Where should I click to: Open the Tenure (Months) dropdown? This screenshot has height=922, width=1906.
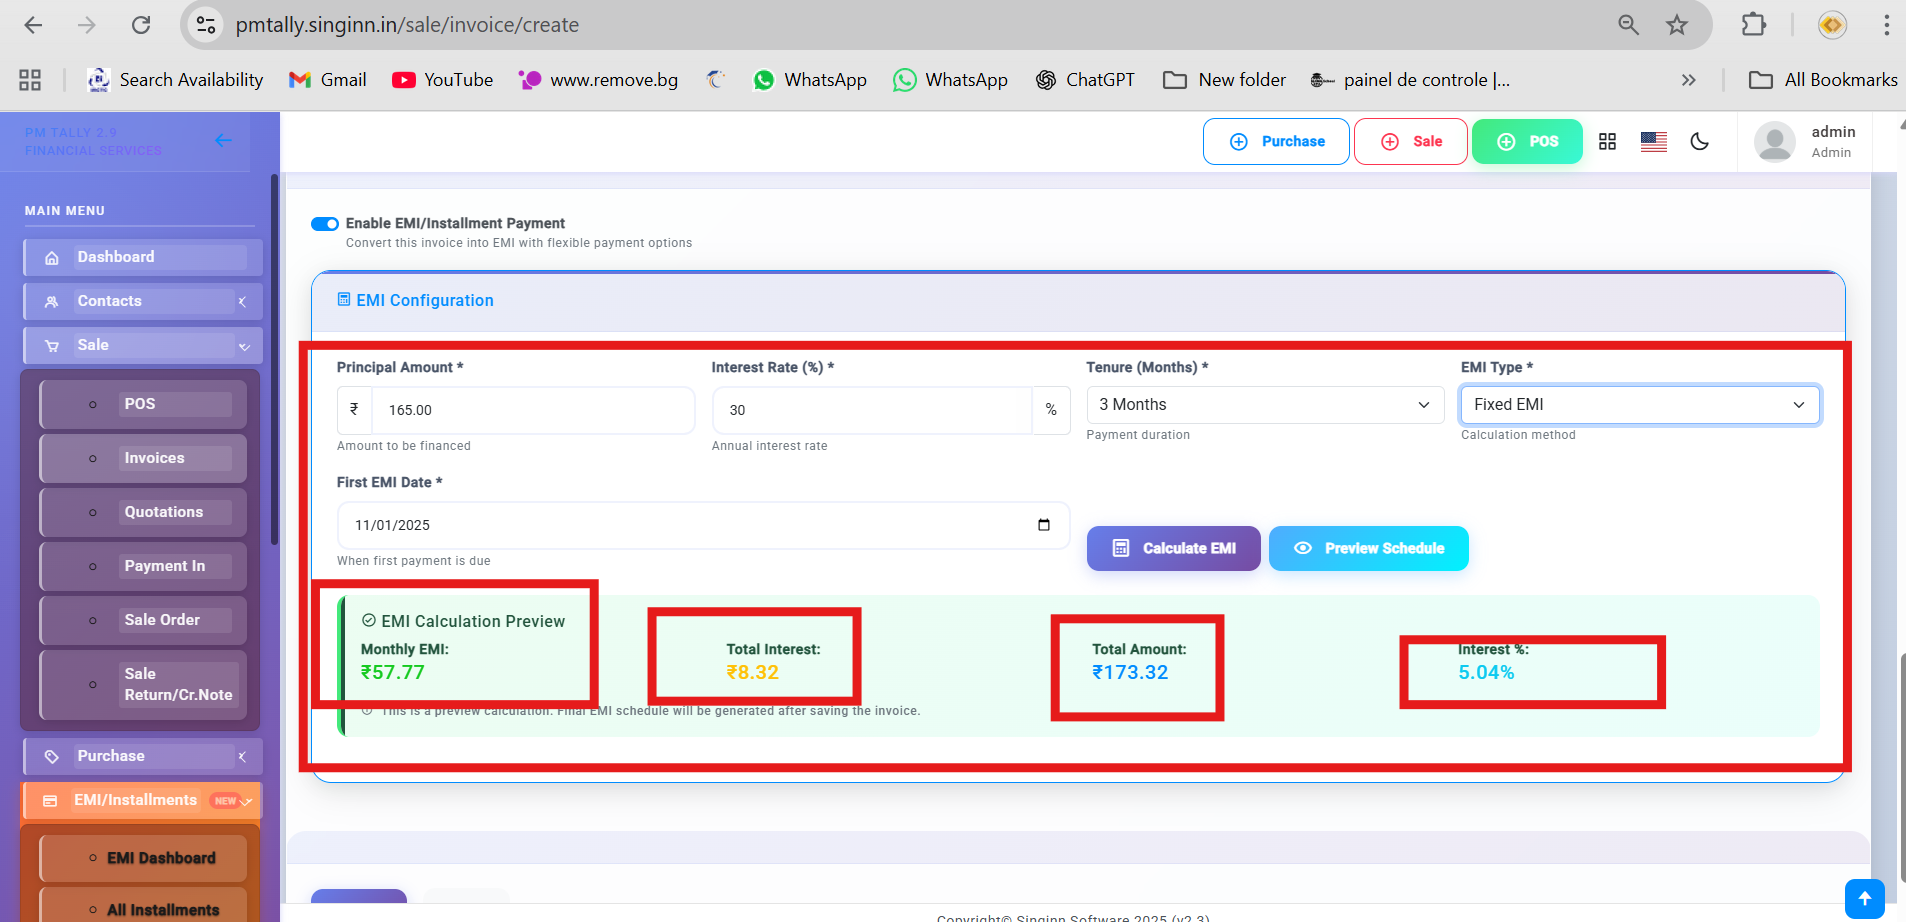point(1264,405)
